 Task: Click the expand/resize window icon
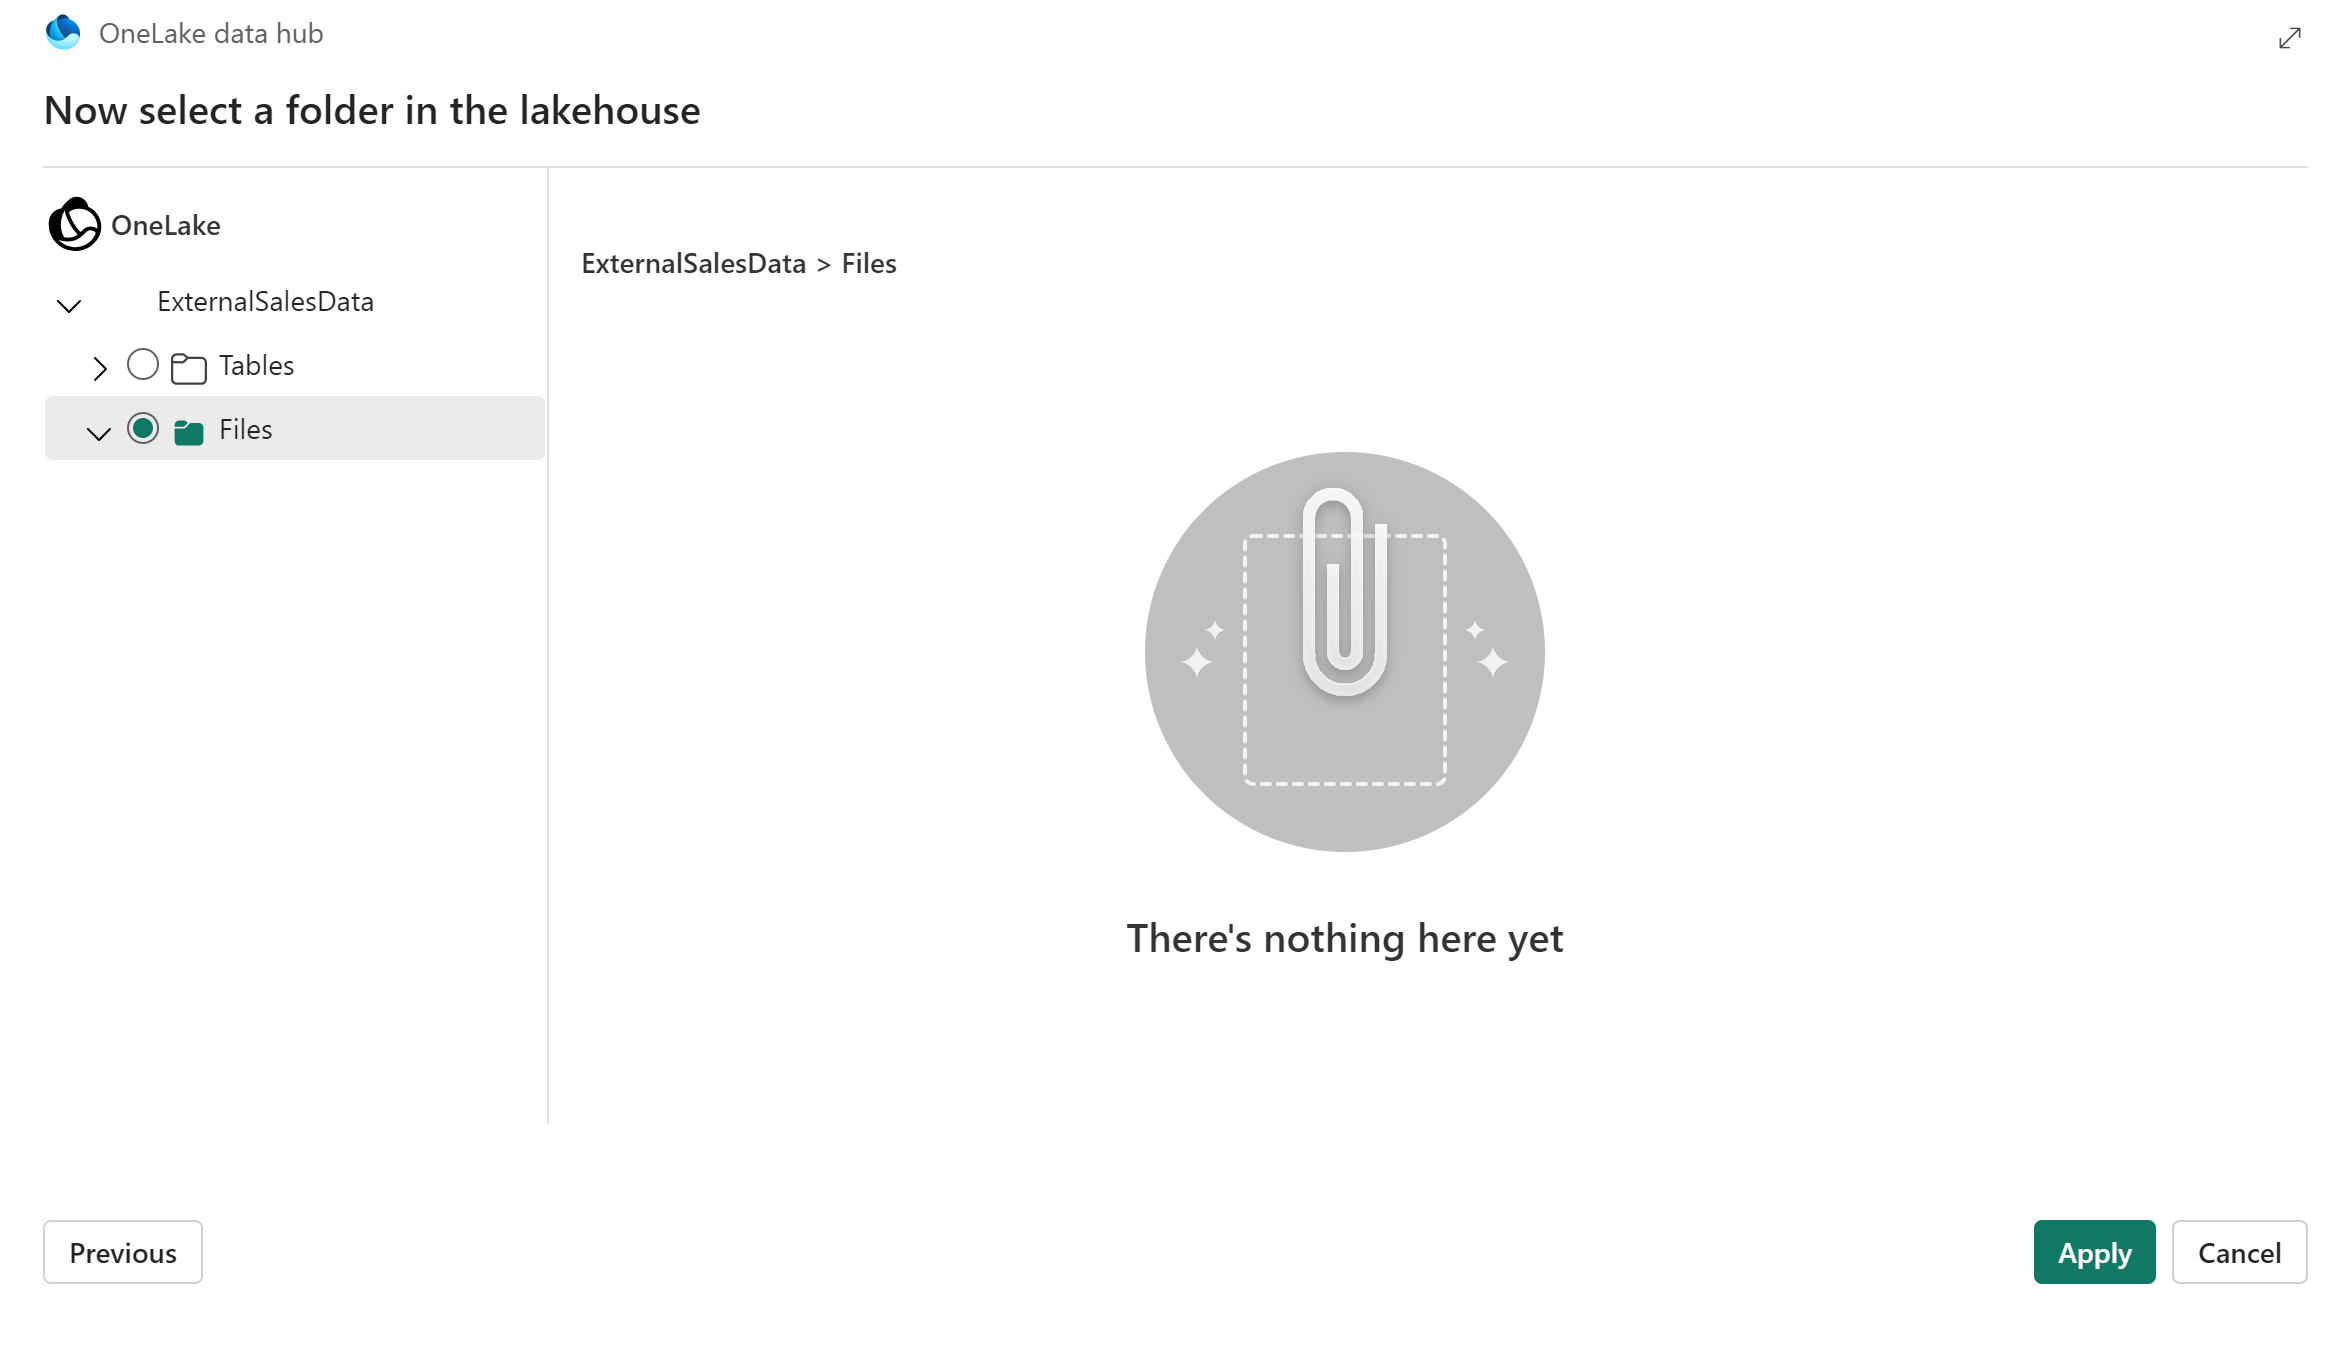point(2289,35)
